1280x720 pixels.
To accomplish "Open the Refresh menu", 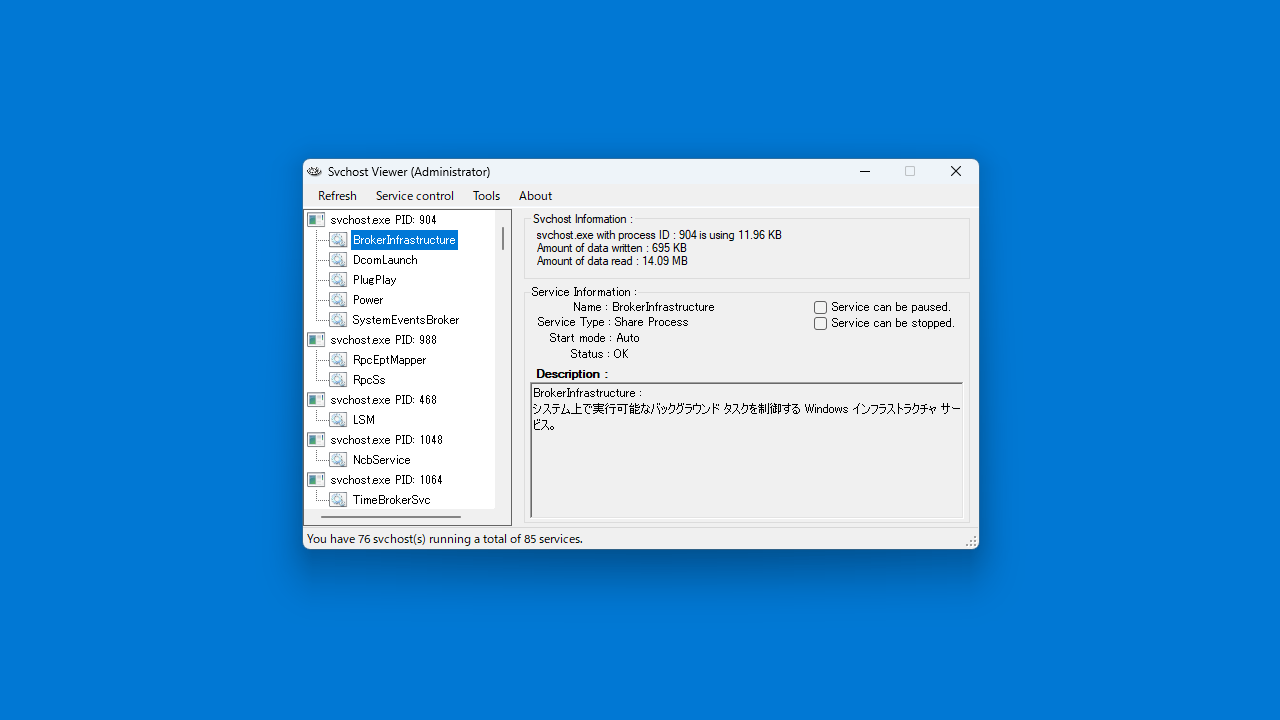I will [x=337, y=196].
